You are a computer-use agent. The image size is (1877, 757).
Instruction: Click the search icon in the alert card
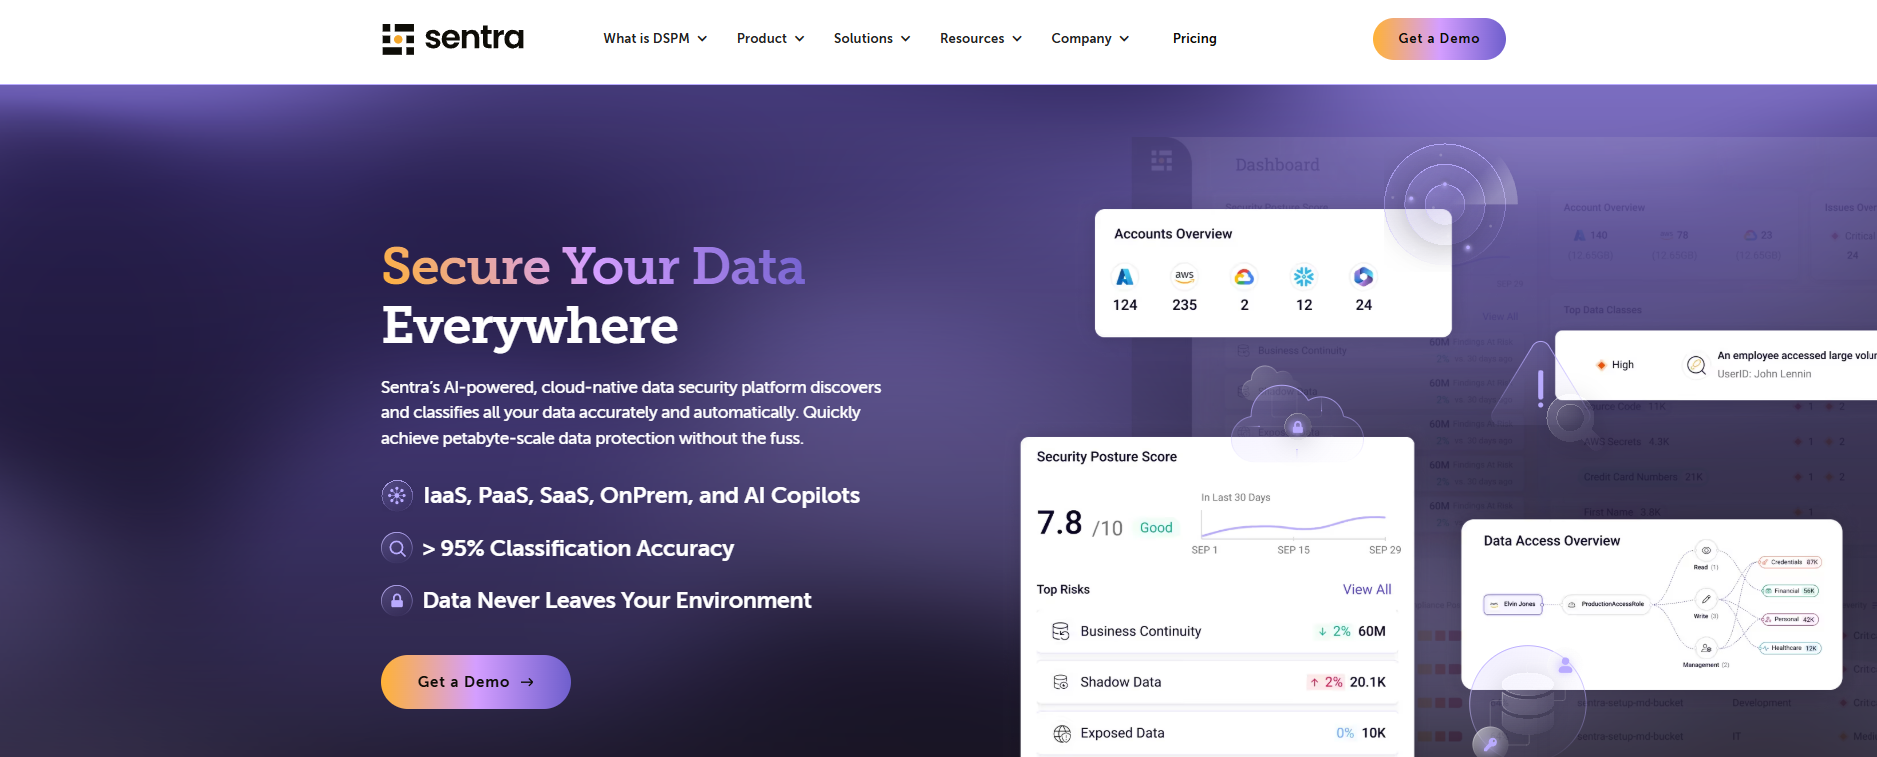pos(1696,365)
